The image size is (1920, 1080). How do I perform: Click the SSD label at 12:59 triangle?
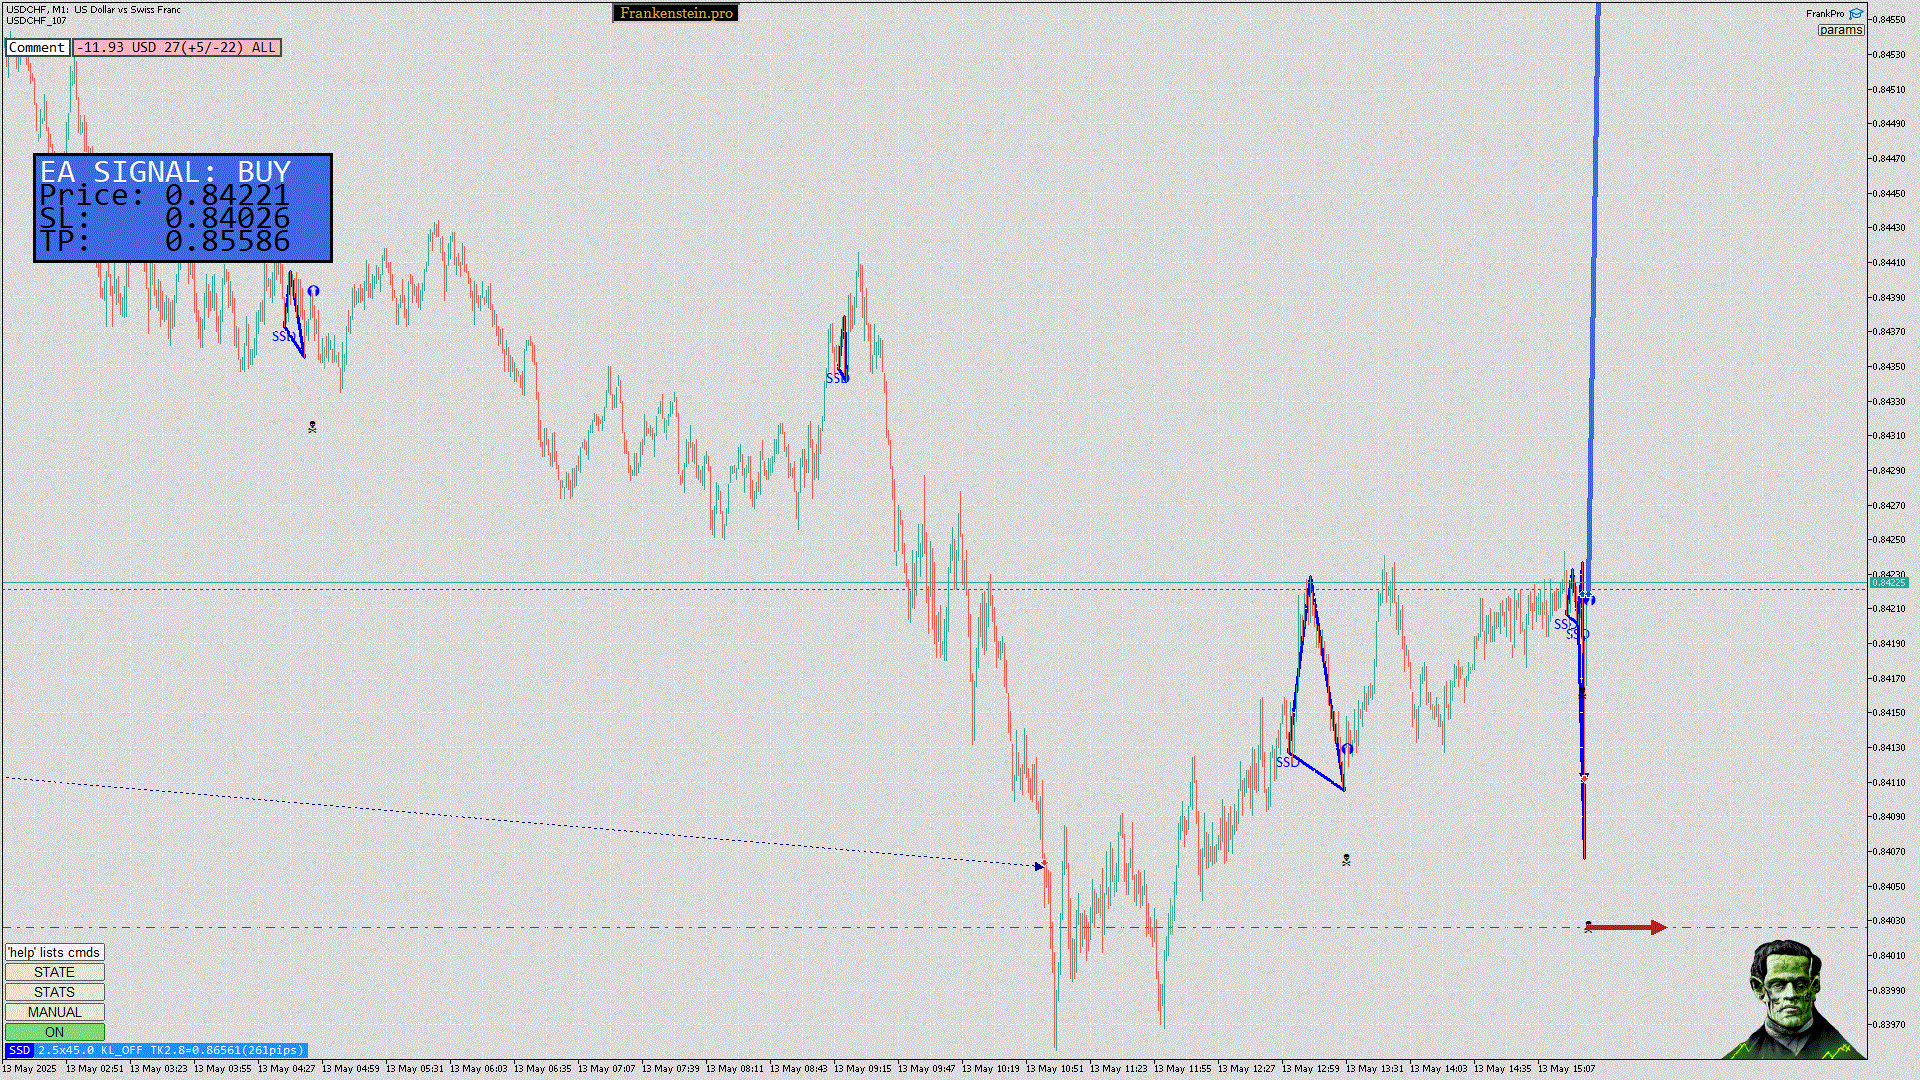(x=1287, y=762)
